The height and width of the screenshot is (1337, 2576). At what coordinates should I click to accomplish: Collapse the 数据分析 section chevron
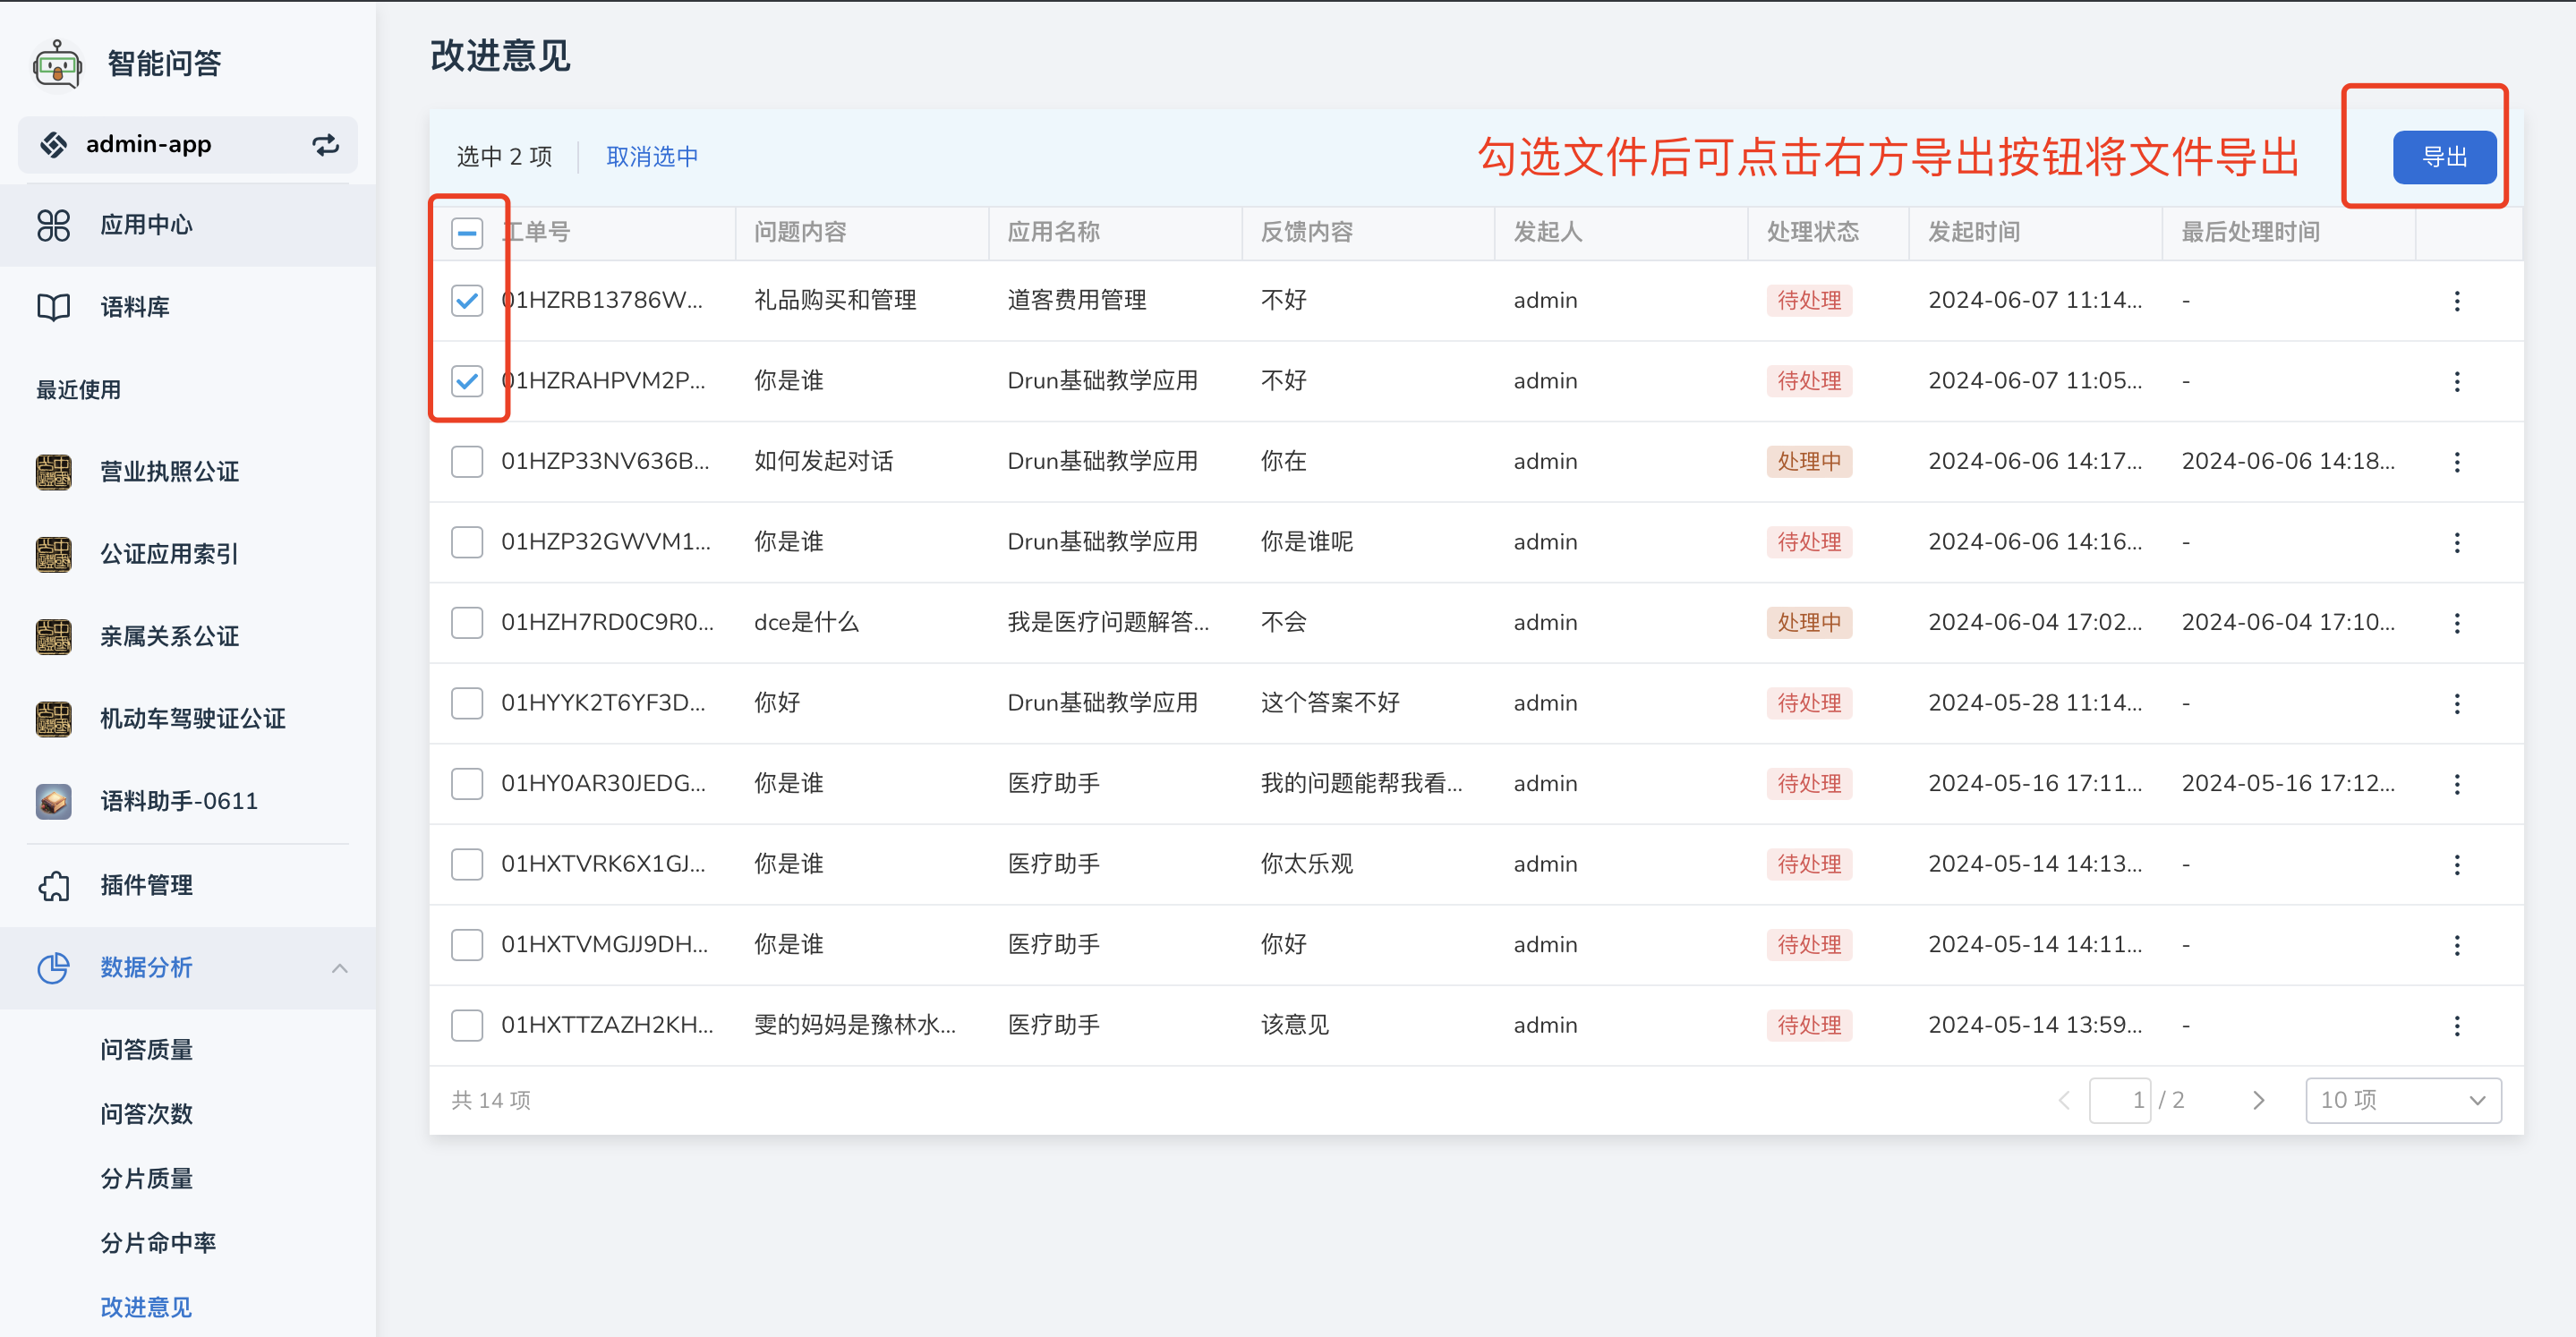tap(340, 968)
